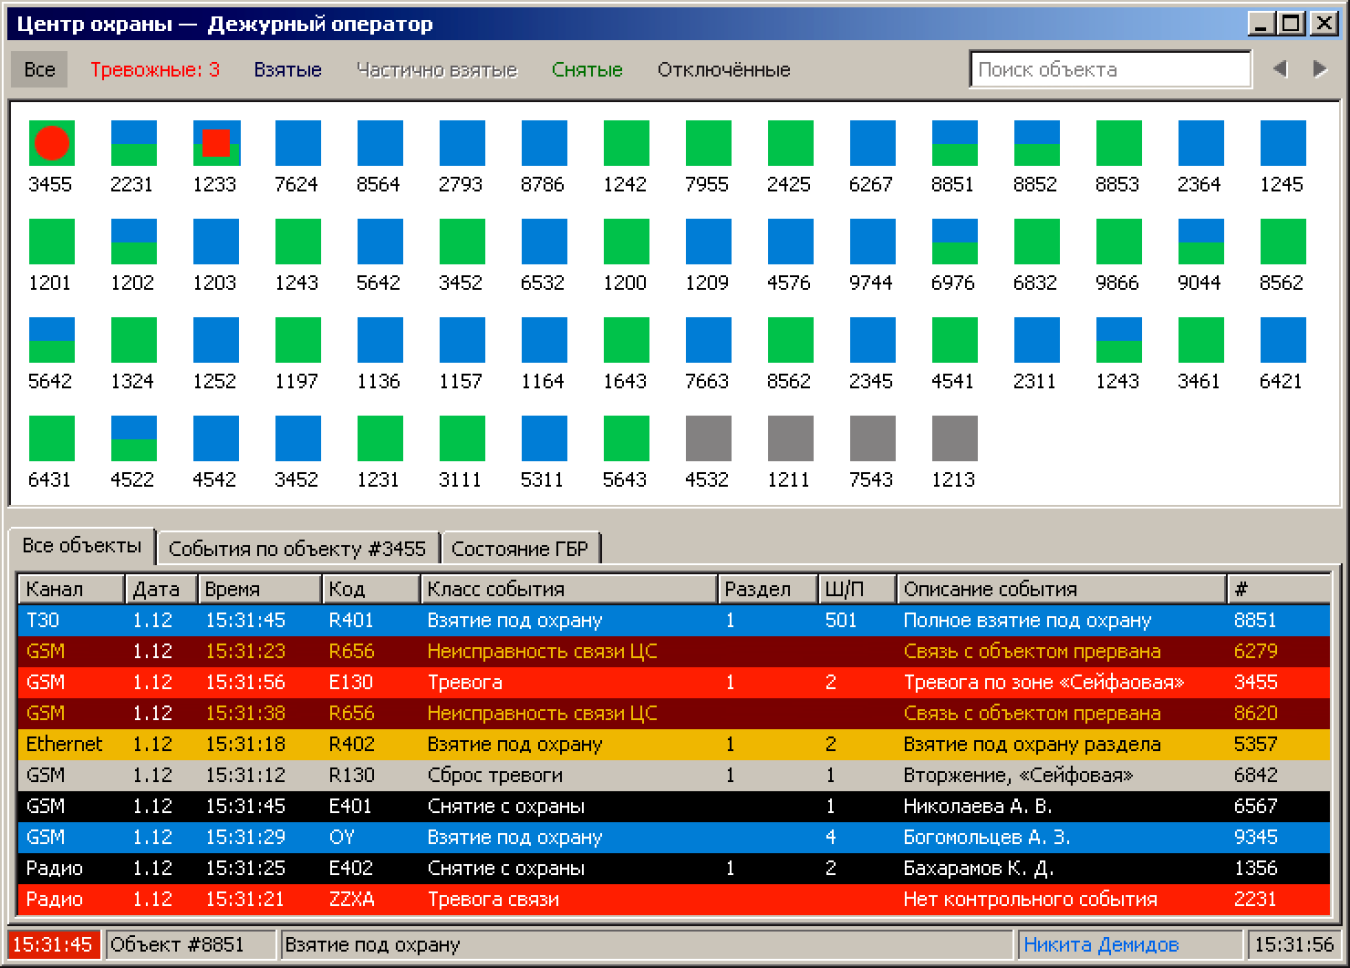
Task: Choose object tile 6976
Action: point(954,241)
